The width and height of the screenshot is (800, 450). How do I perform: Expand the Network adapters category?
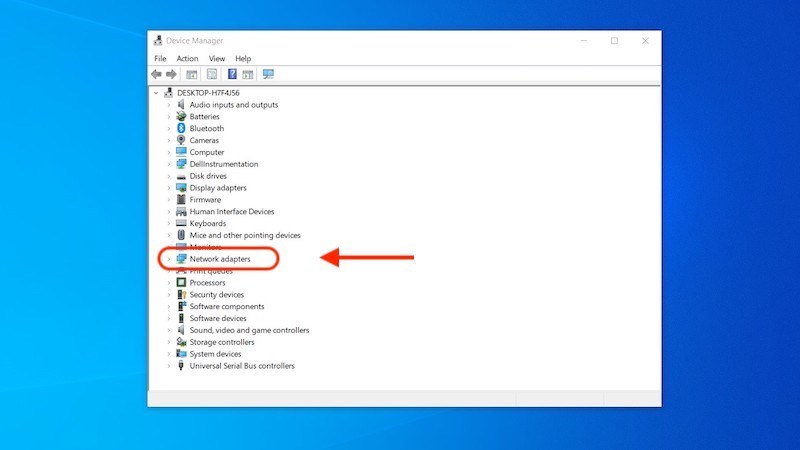coord(169,259)
